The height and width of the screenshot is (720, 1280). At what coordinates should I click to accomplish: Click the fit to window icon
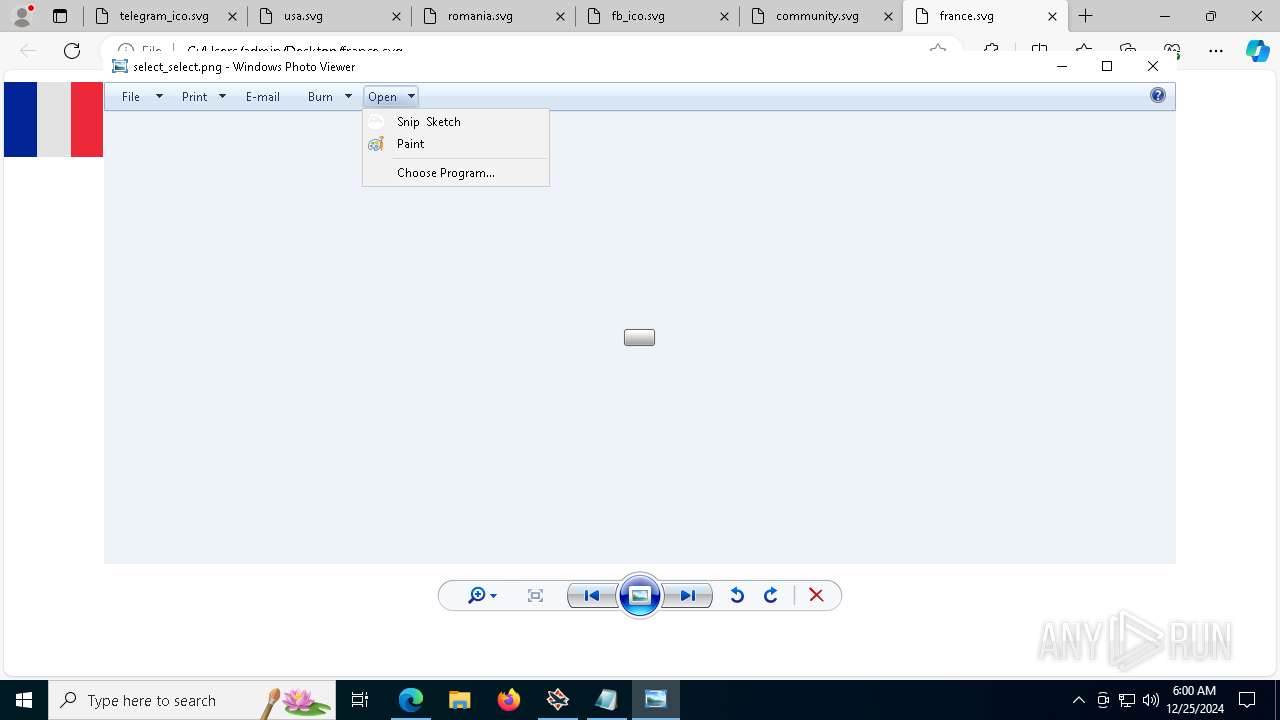[535, 596]
